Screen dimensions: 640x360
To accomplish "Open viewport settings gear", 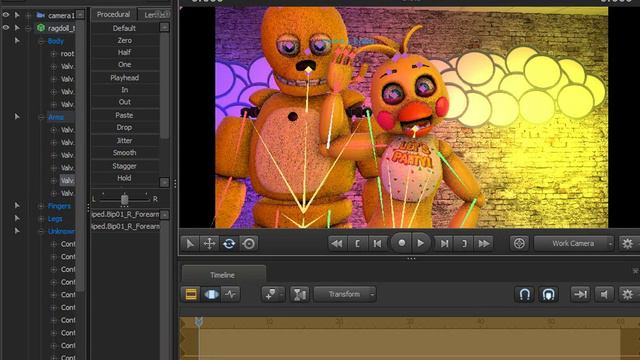I will [x=627, y=244].
